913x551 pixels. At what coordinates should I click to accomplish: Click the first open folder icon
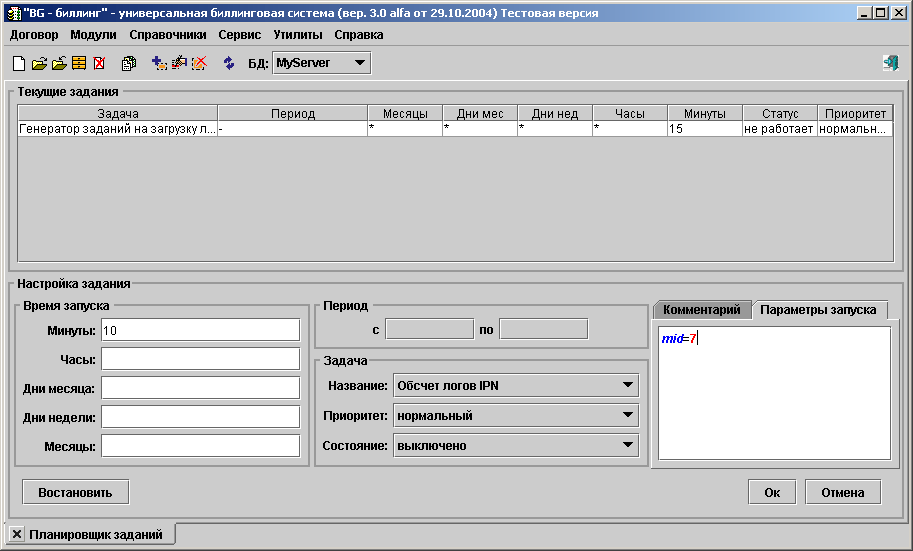tap(39, 63)
